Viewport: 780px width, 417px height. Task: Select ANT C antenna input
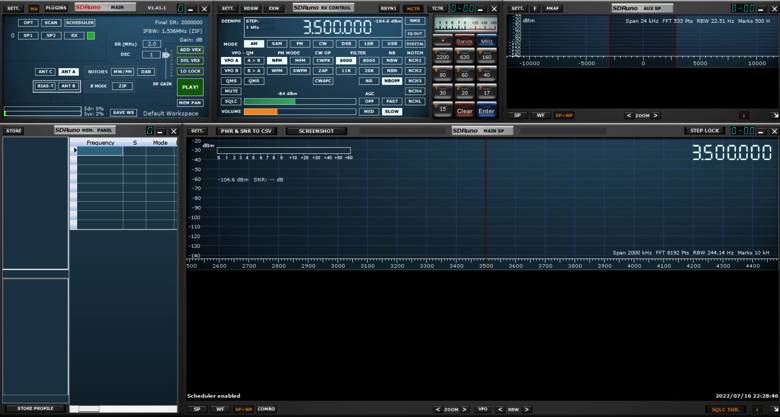45,72
